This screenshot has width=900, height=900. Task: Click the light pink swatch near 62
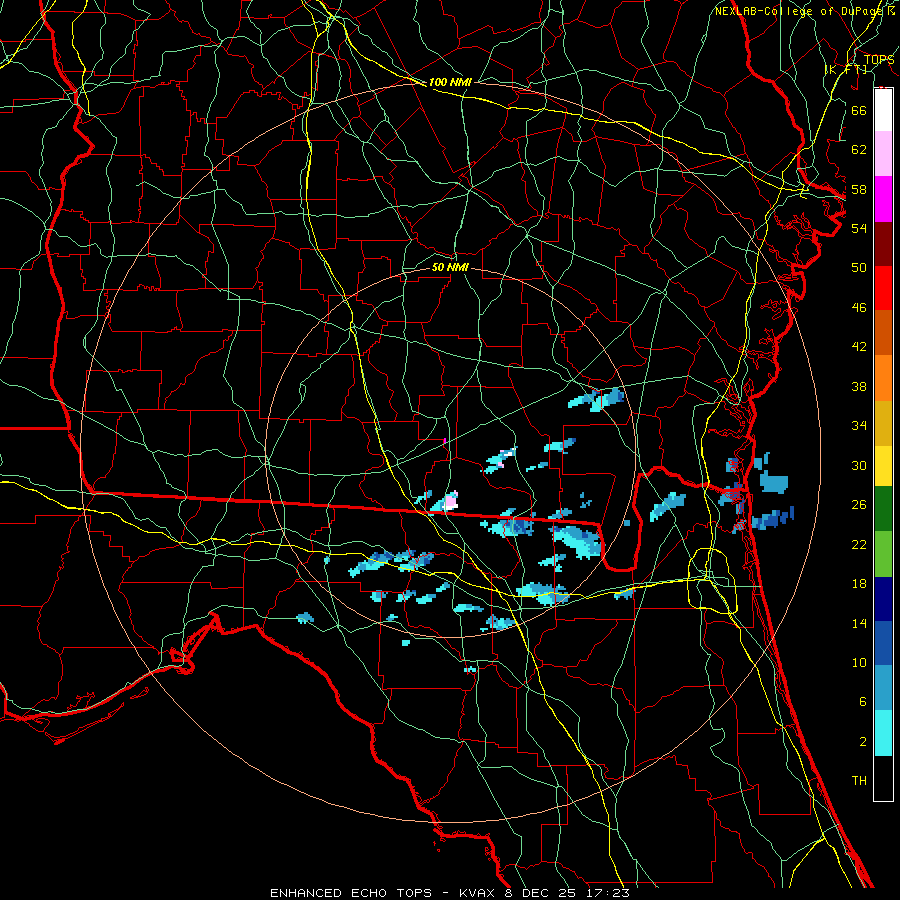coord(883,153)
